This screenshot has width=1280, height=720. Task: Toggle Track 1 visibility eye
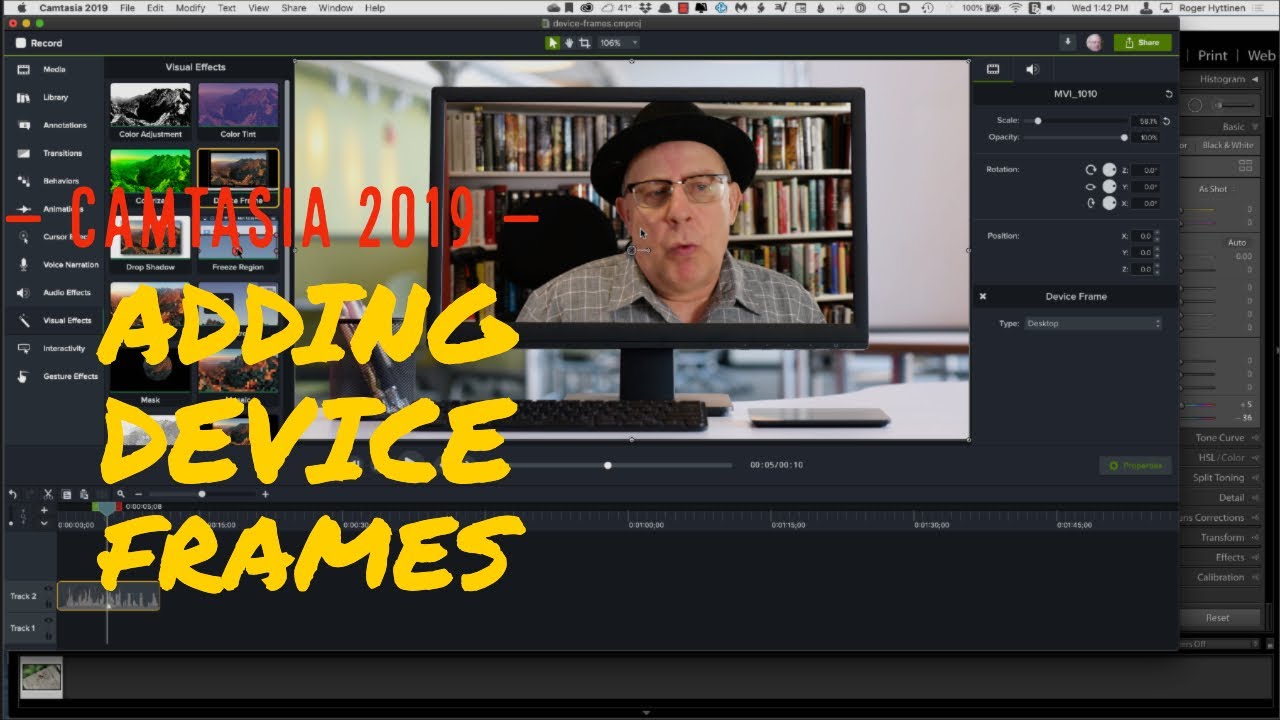point(48,621)
